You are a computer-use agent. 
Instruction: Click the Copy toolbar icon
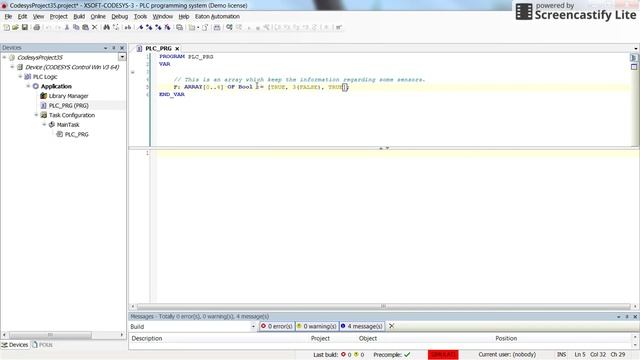(x=76, y=27)
